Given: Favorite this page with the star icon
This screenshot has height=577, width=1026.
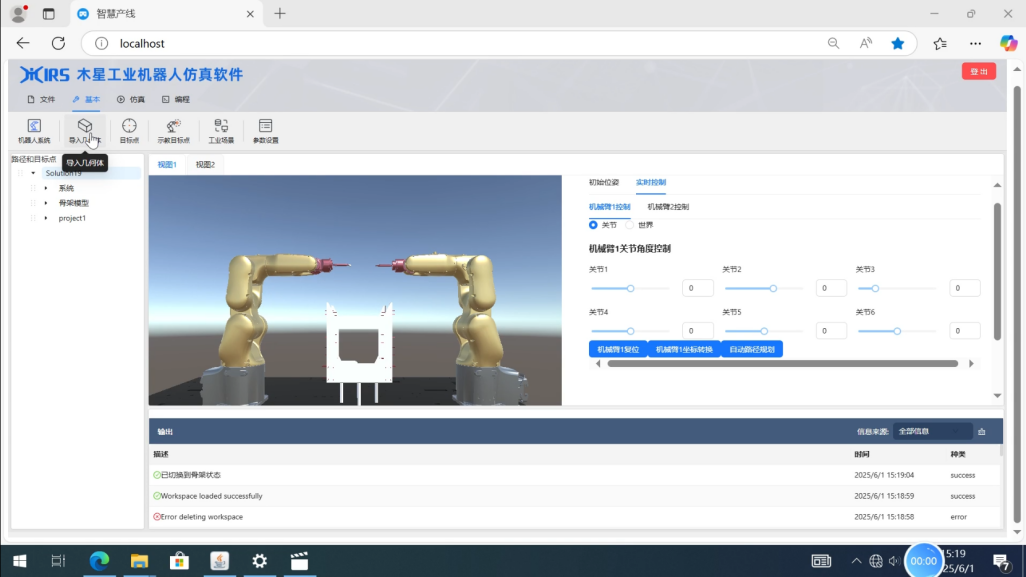Looking at the screenshot, I should (898, 43).
